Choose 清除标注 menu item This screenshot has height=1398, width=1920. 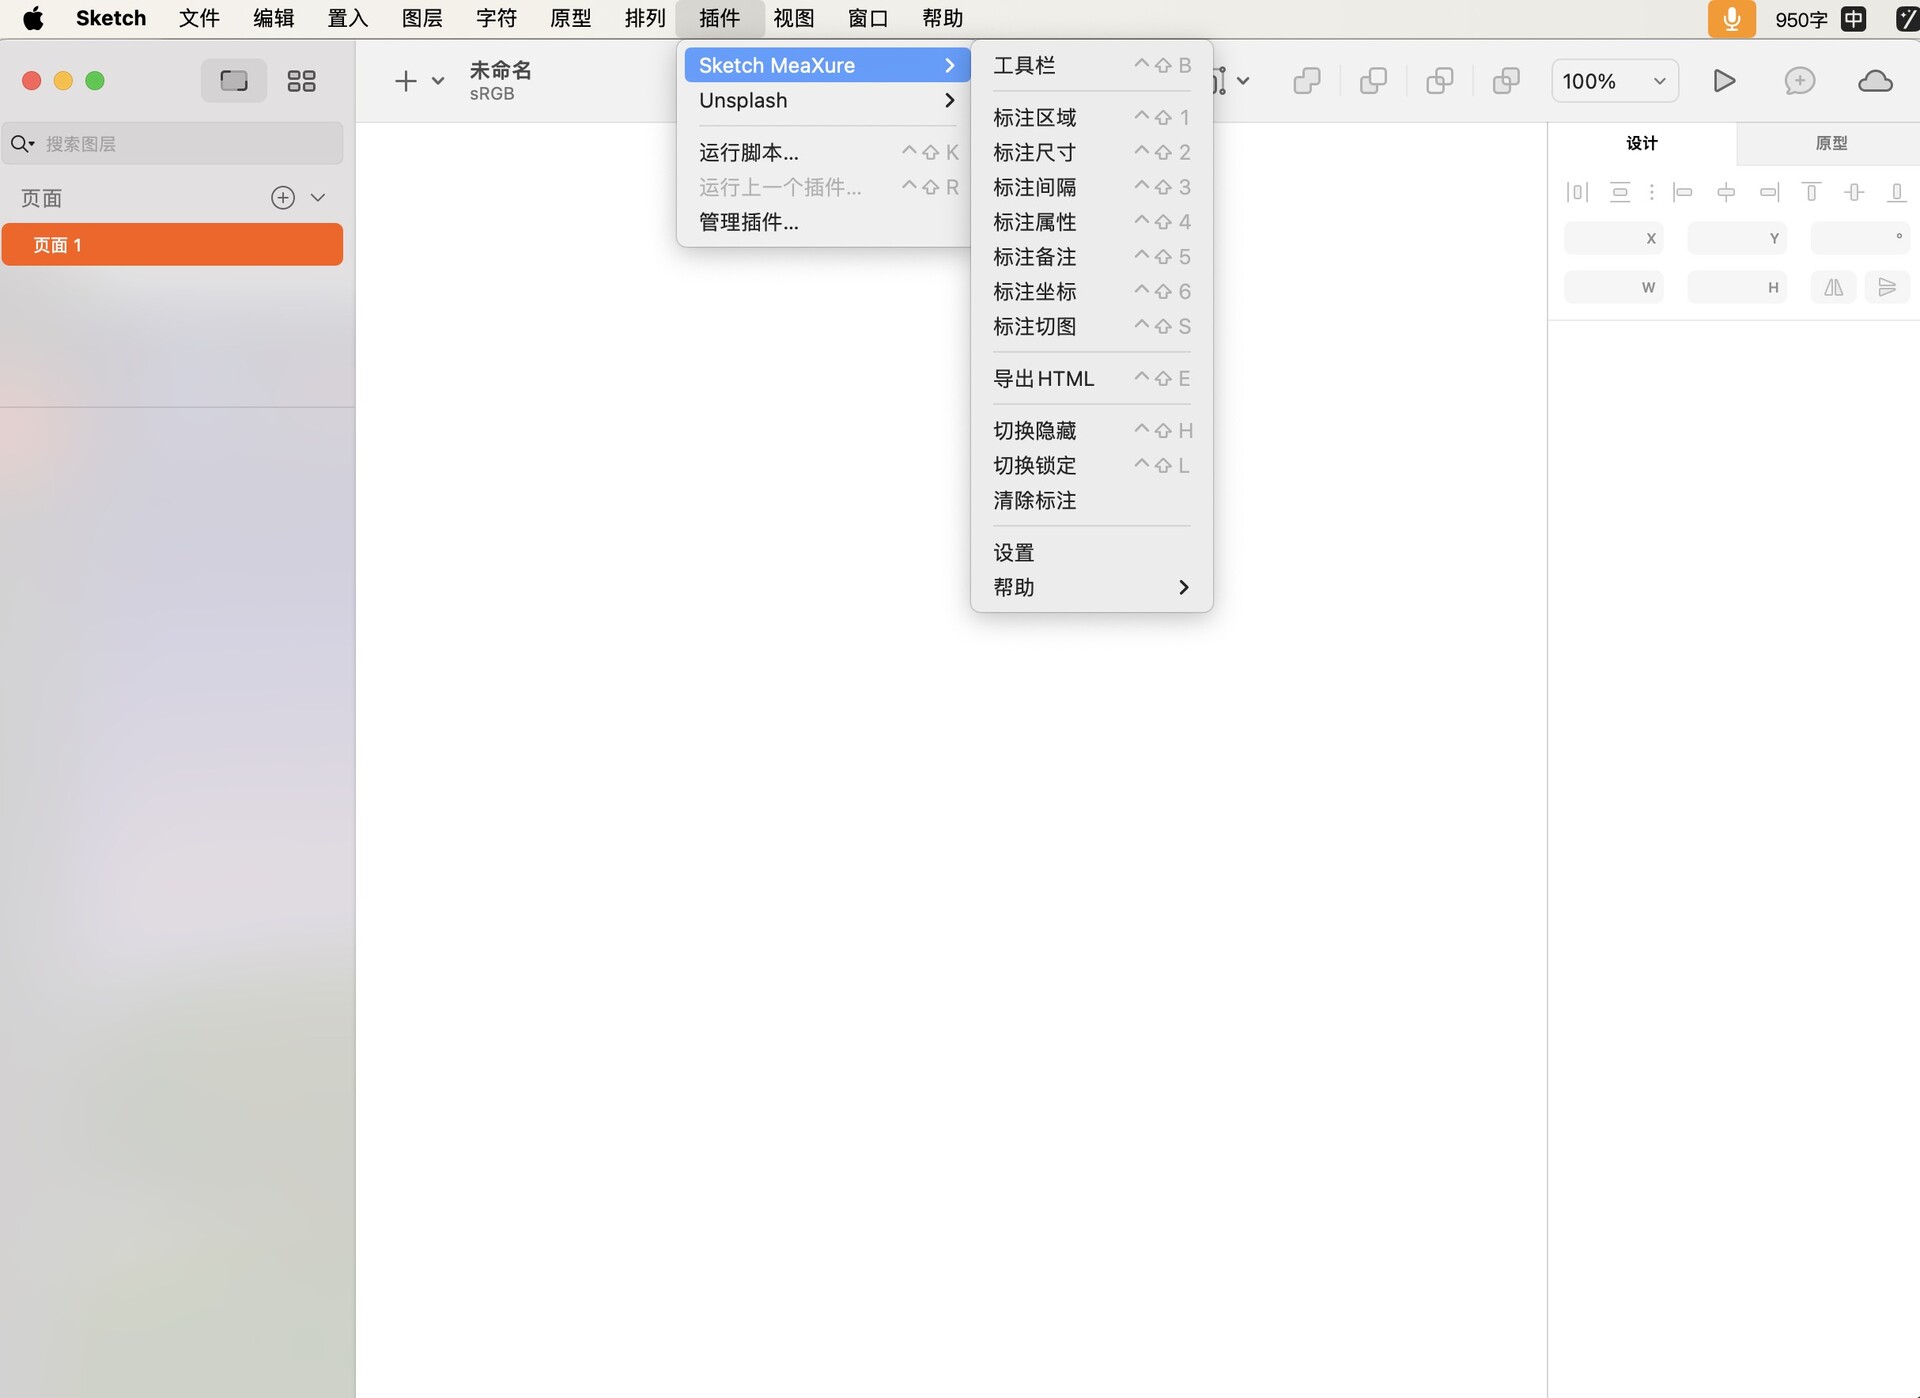coord(1091,500)
